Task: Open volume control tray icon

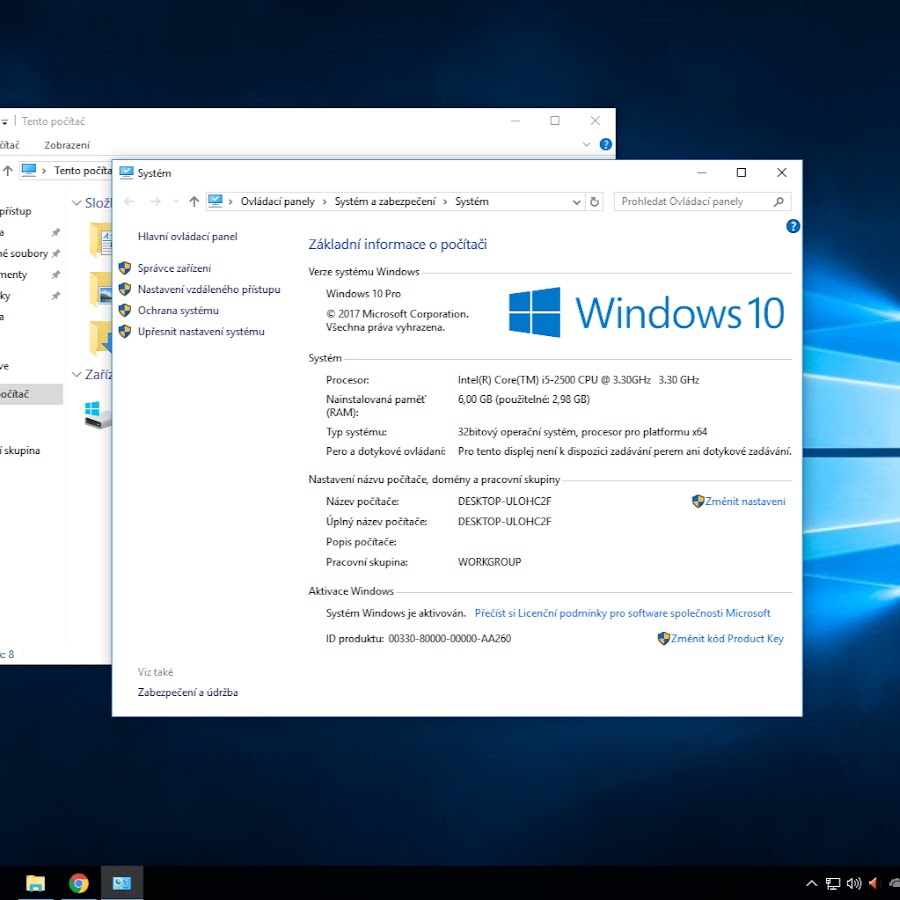Action: [x=854, y=883]
